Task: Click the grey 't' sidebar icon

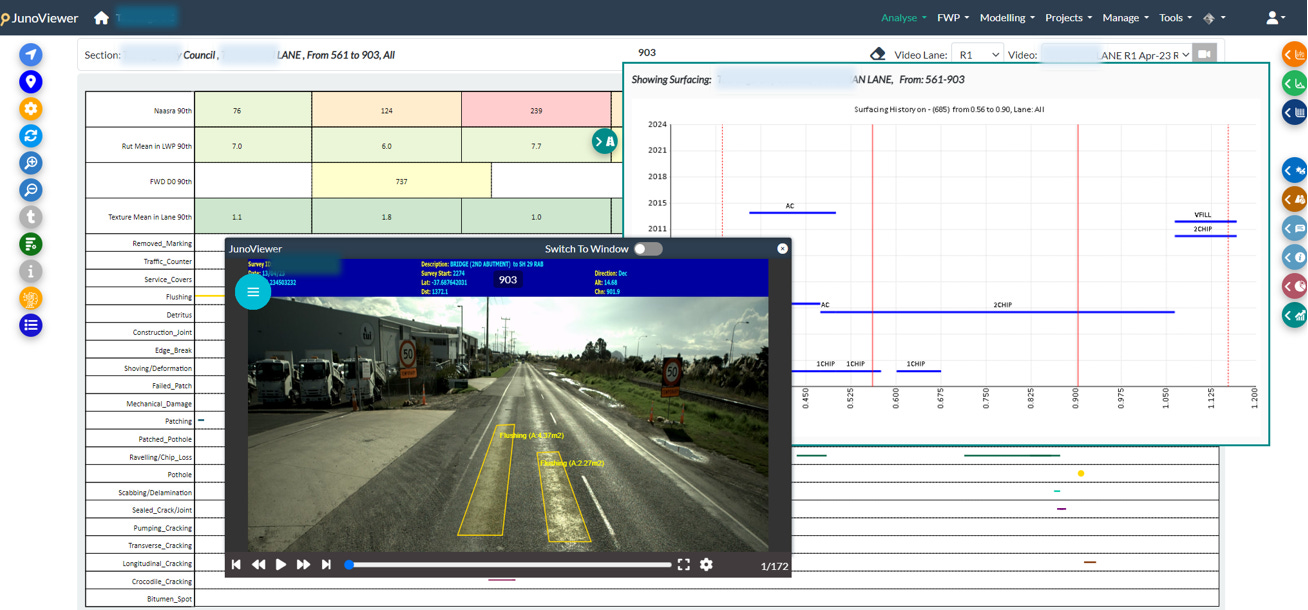Action: pos(31,217)
